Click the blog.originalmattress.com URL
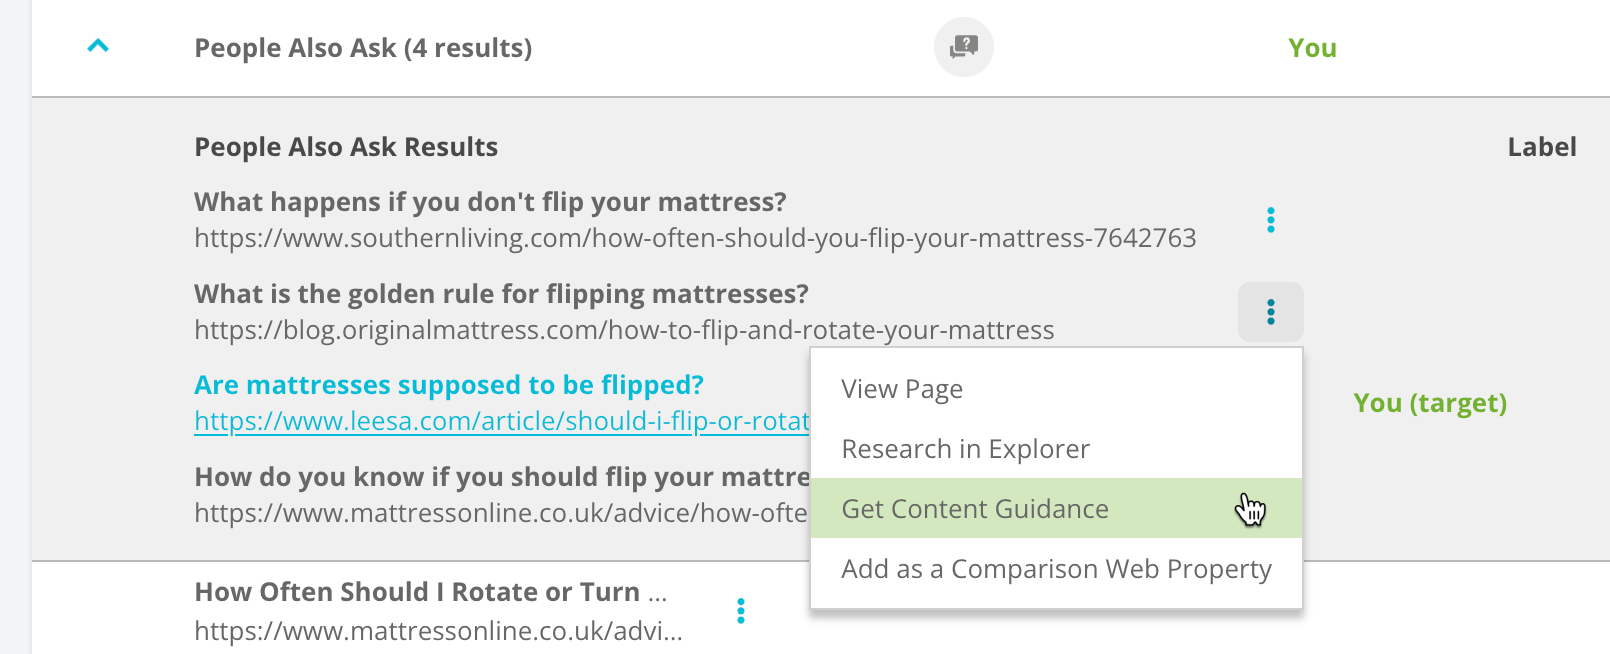The height and width of the screenshot is (654, 1610). (x=624, y=330)
